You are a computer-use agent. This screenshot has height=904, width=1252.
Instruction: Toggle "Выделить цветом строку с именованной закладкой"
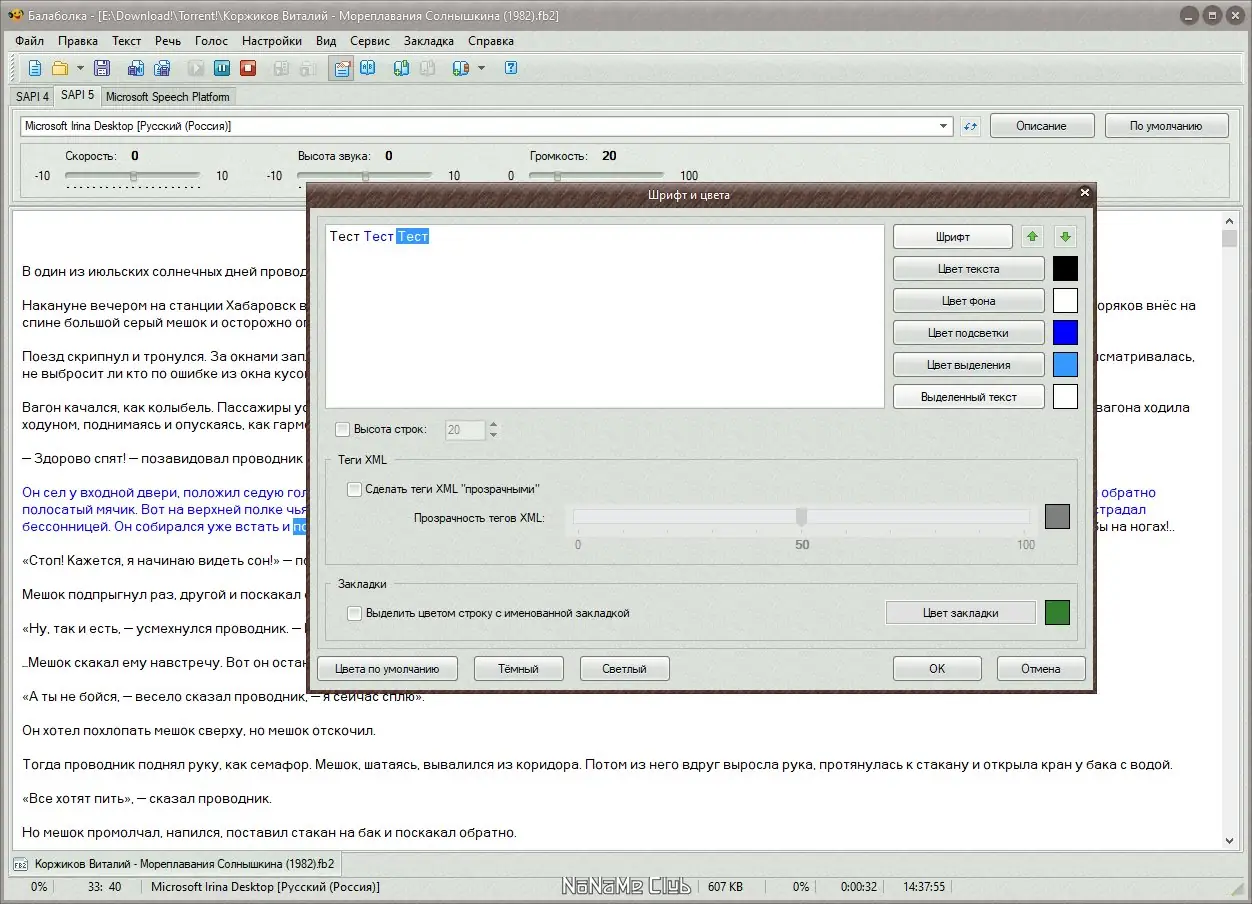click(354, 613)
